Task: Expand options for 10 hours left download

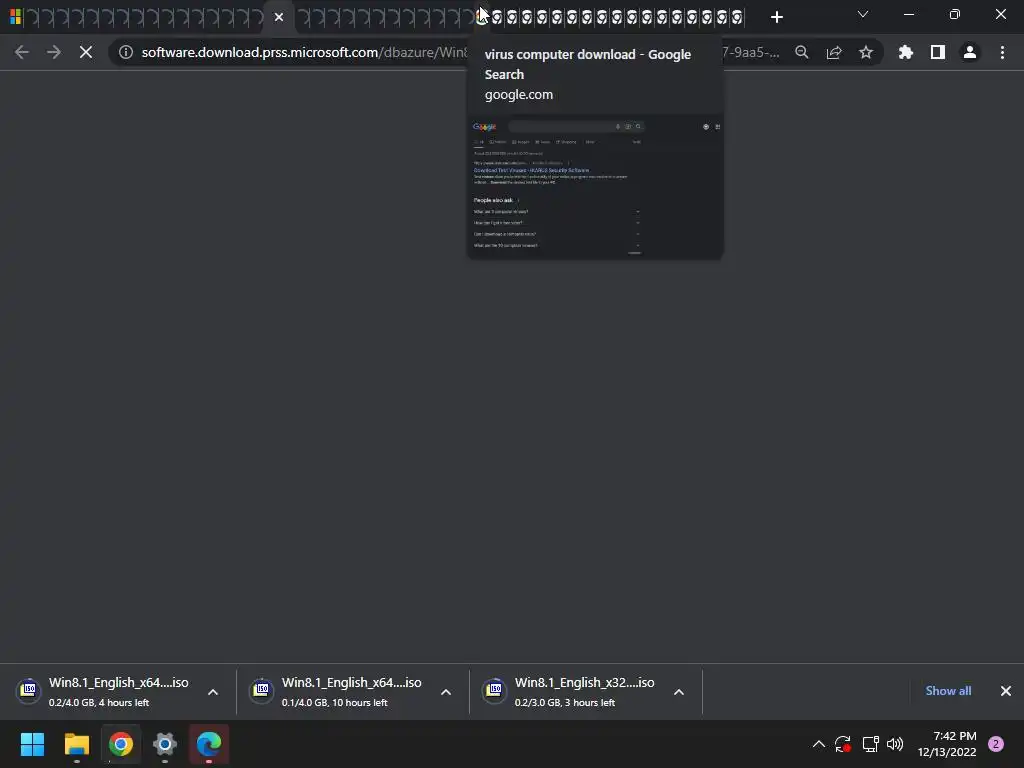Action: (446, 692)
